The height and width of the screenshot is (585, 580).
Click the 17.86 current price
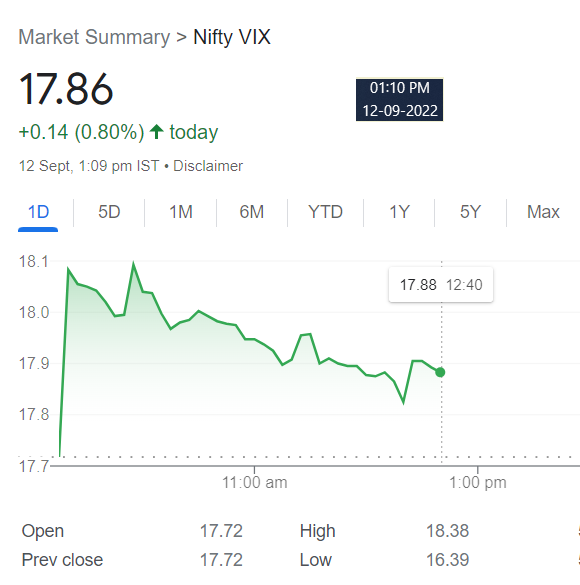pos(66,89)
